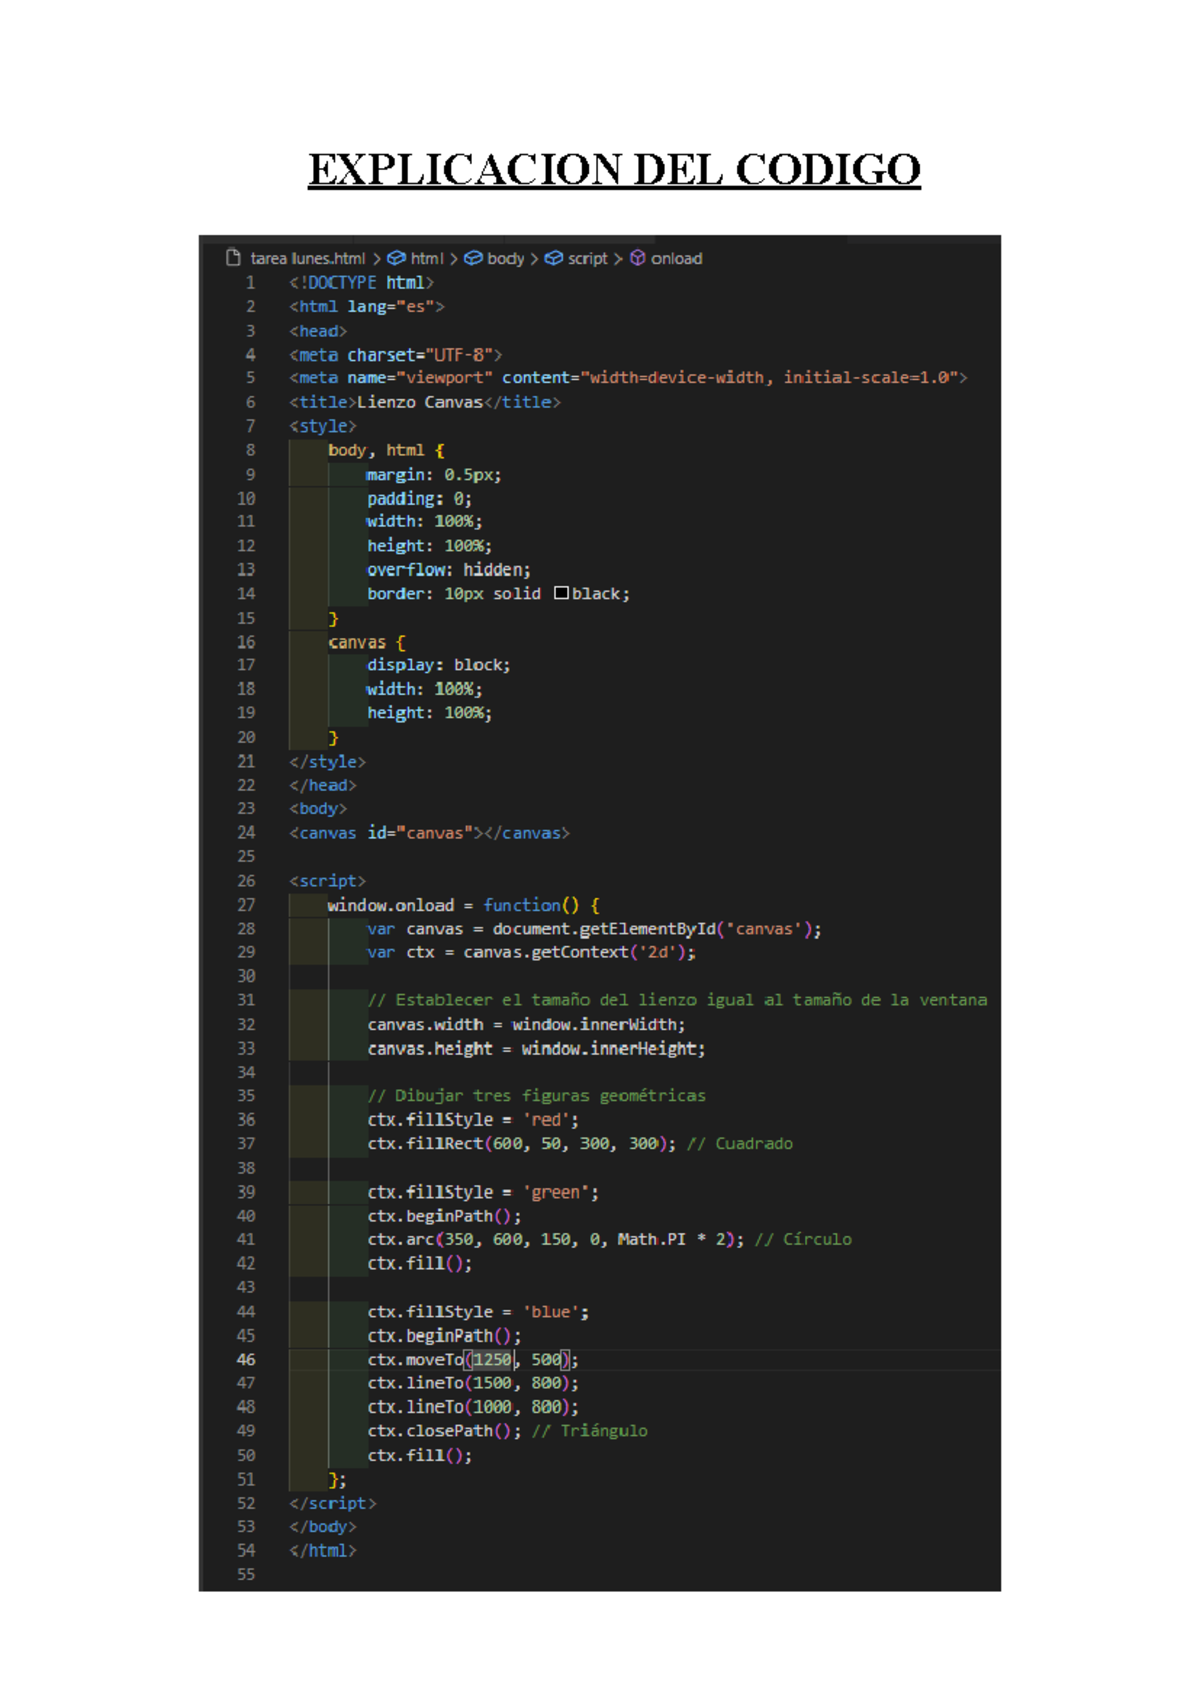1200x1696 pixels.
Task: Click line number 27 in the gutter
Action: coord(246,905)
